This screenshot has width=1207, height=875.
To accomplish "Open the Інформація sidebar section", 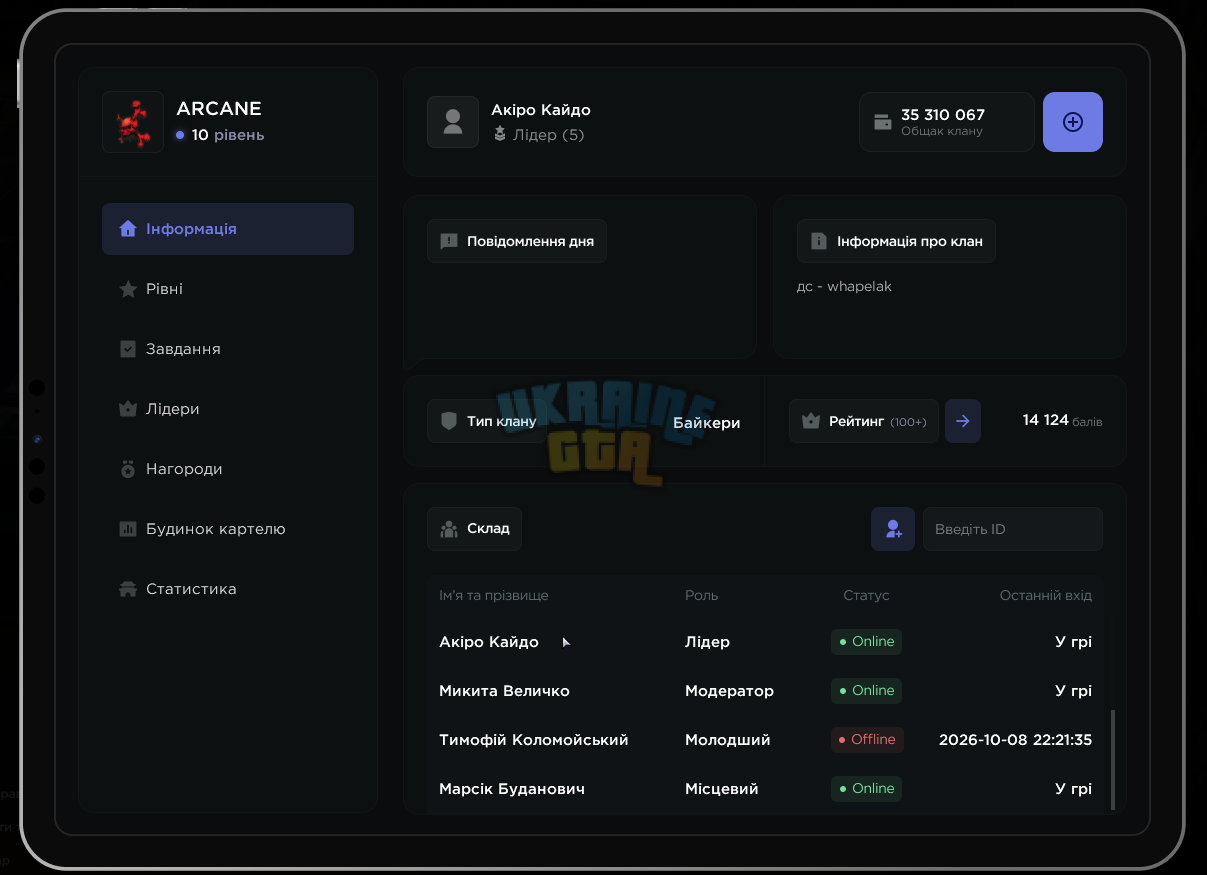I will 228,229.
